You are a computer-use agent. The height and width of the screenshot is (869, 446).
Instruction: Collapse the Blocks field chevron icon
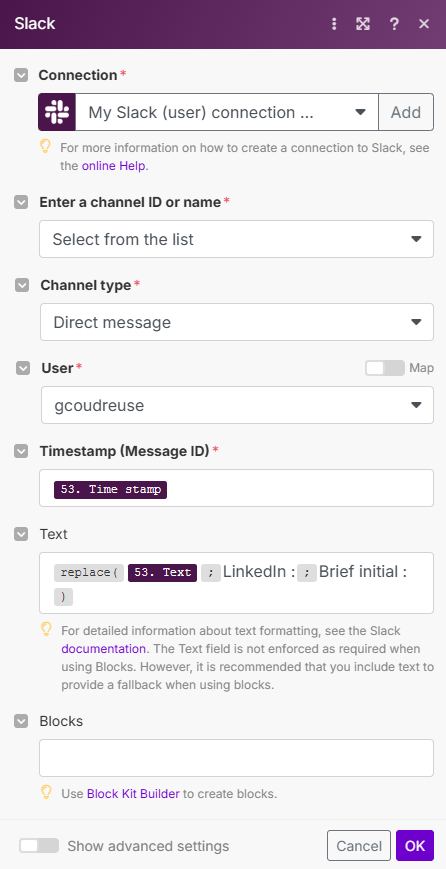click(21, 721)
